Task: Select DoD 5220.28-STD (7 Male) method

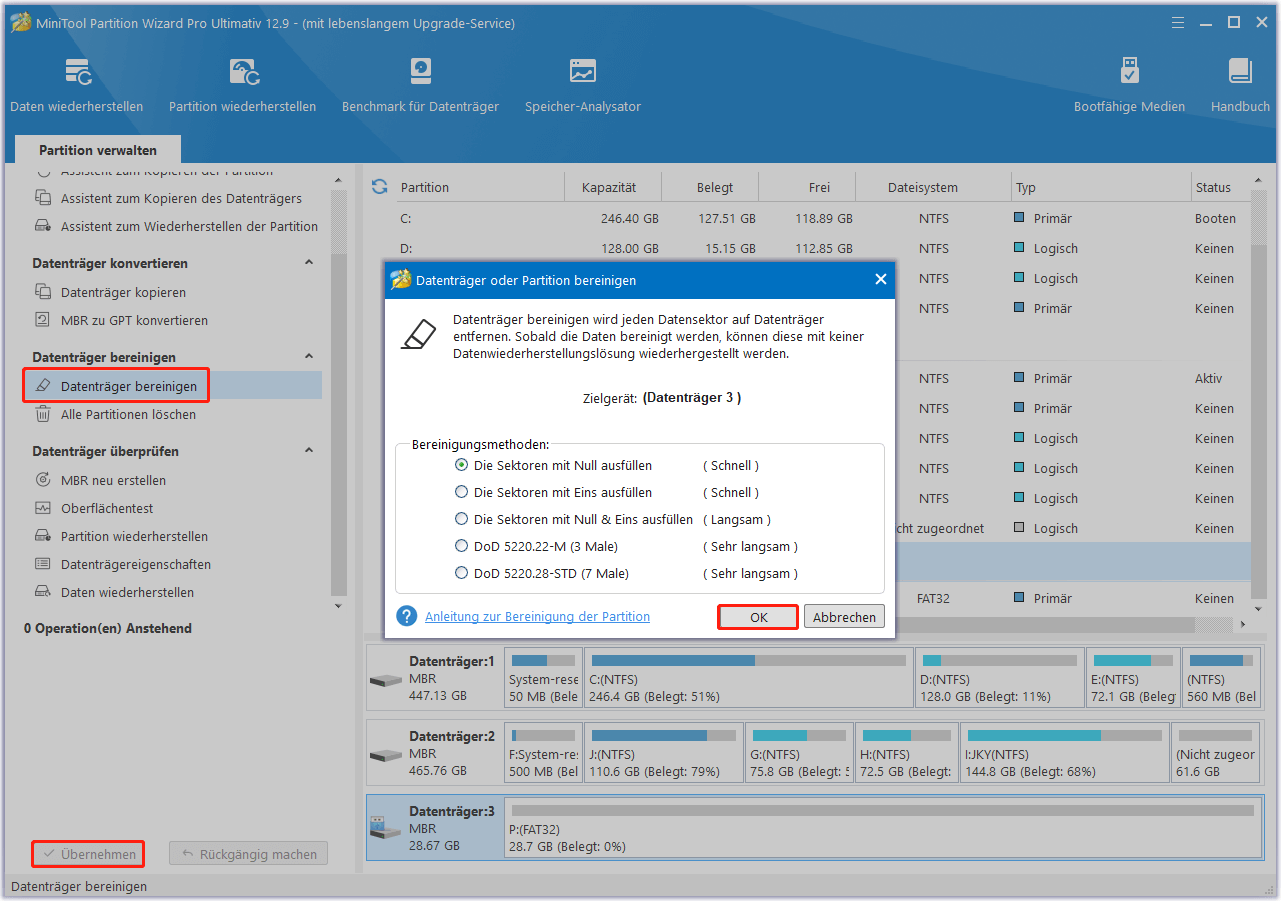Action: coord(461,573)
